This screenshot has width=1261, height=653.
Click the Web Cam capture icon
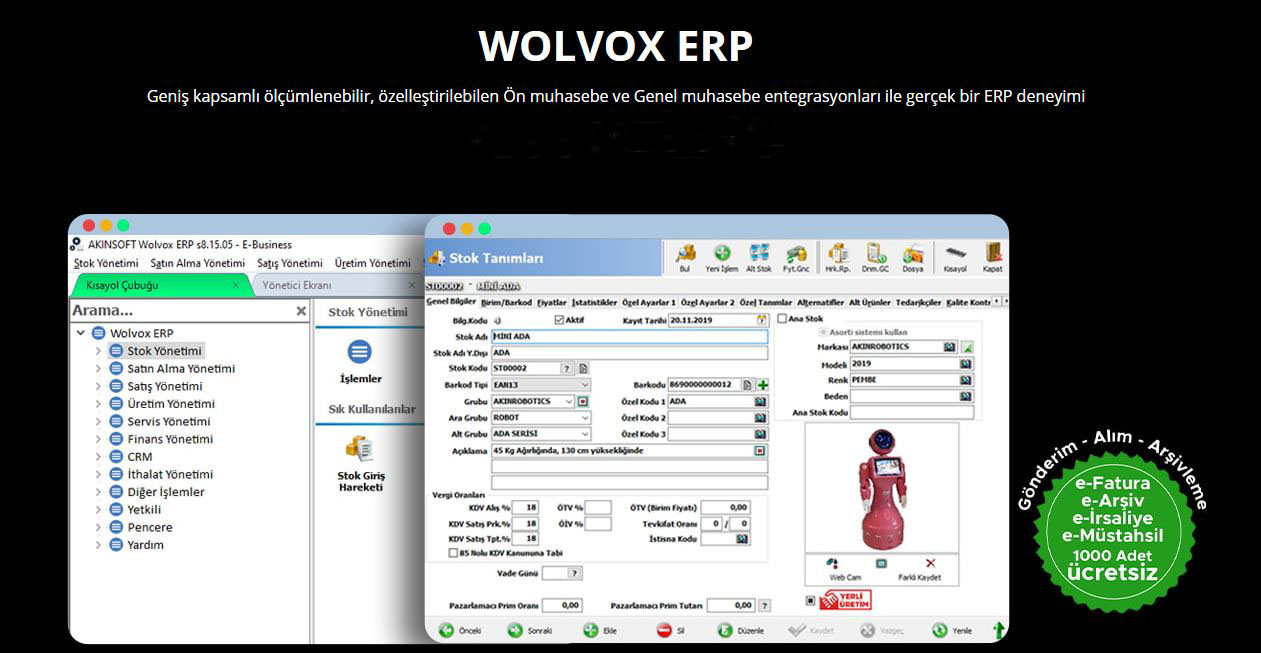[x=832, y=564]
